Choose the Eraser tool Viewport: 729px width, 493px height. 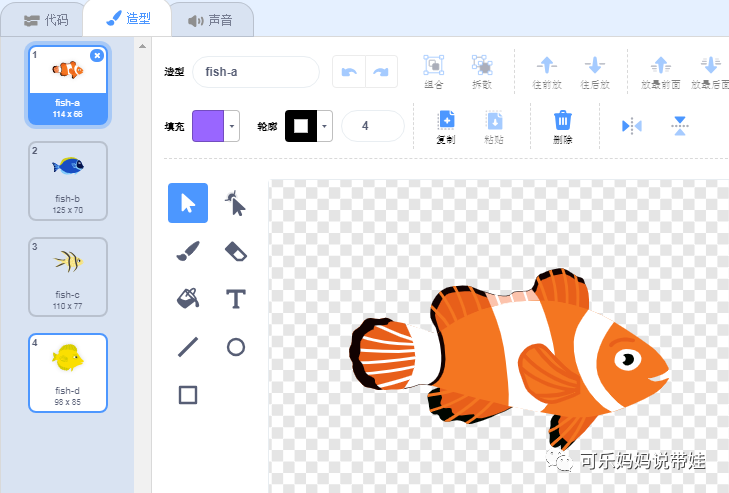[236, 251]
